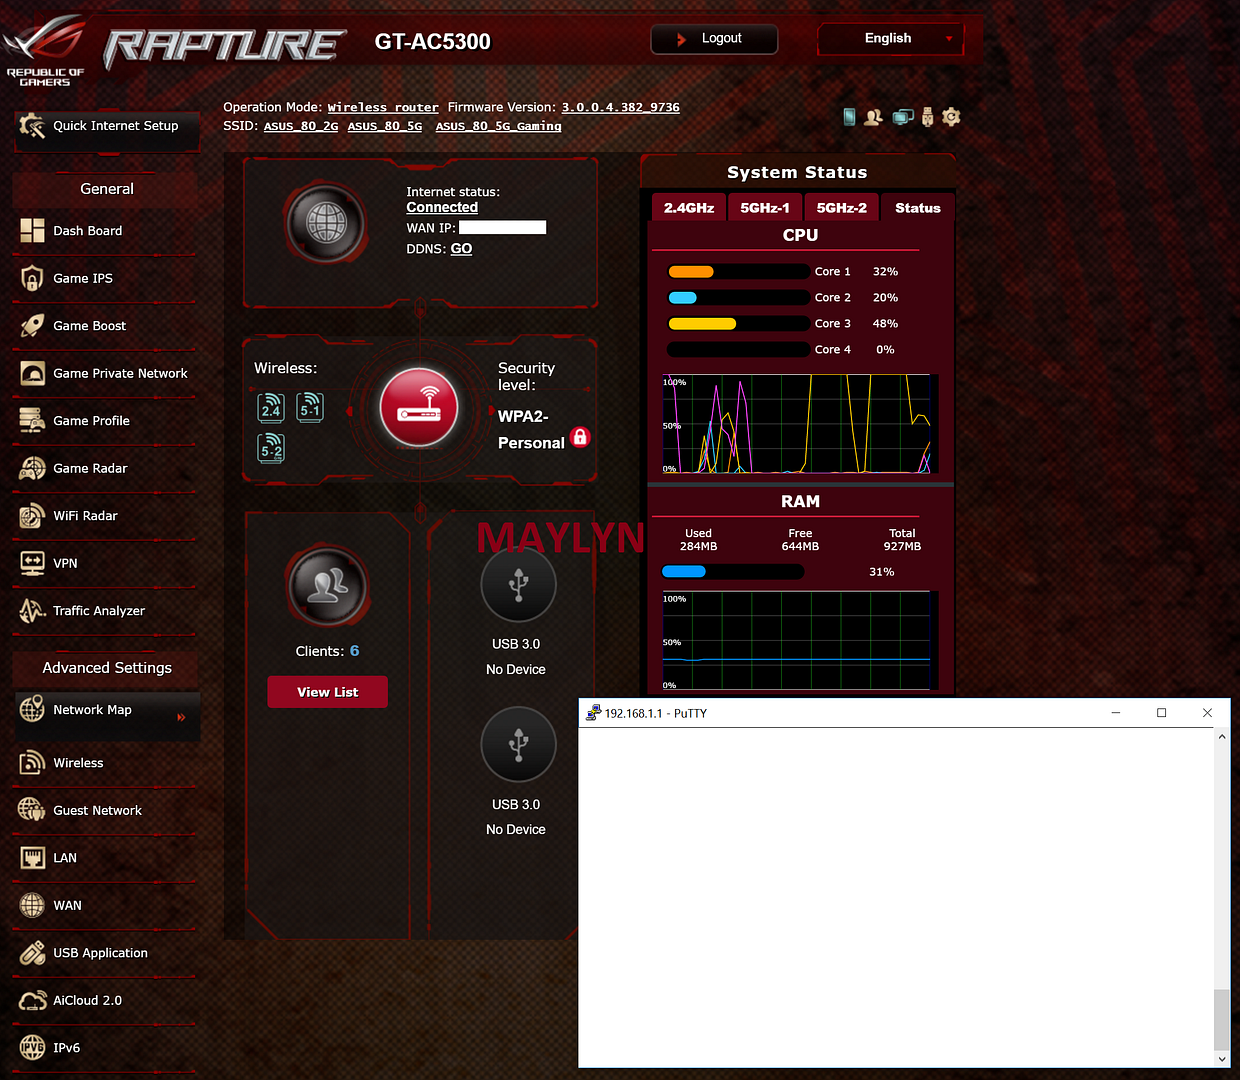Click the expand arrow beside Network Map

[181, 717]
